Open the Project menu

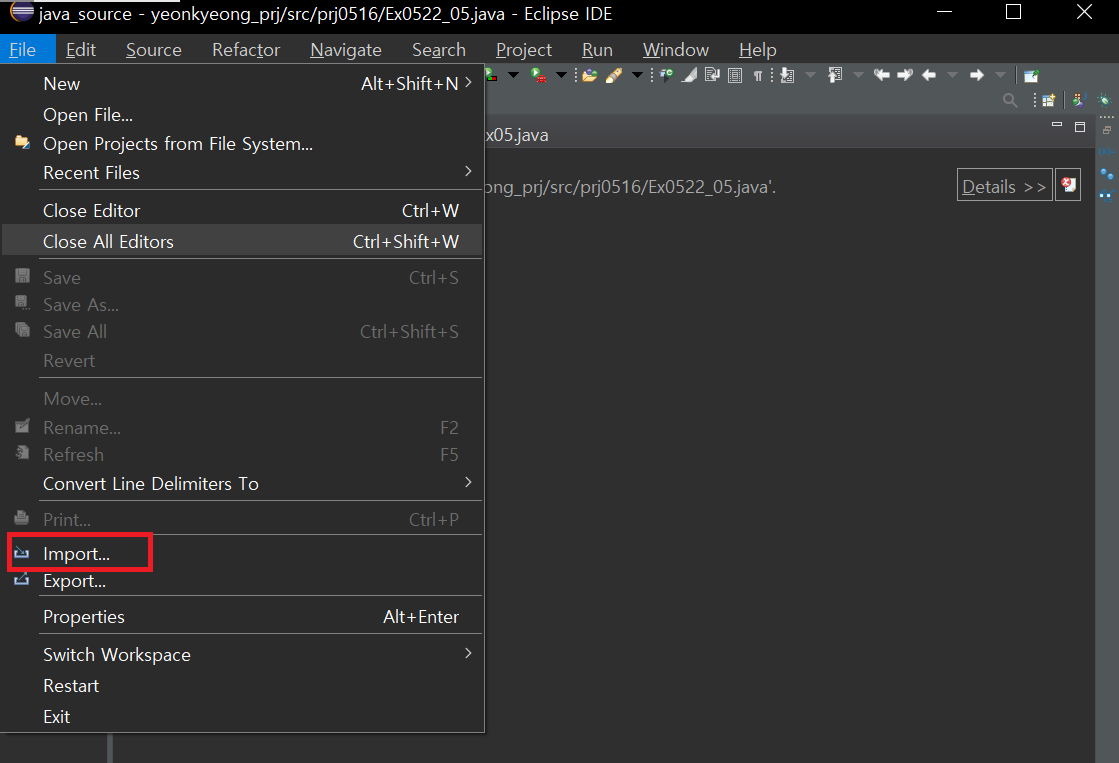click(x=524, y=50)
